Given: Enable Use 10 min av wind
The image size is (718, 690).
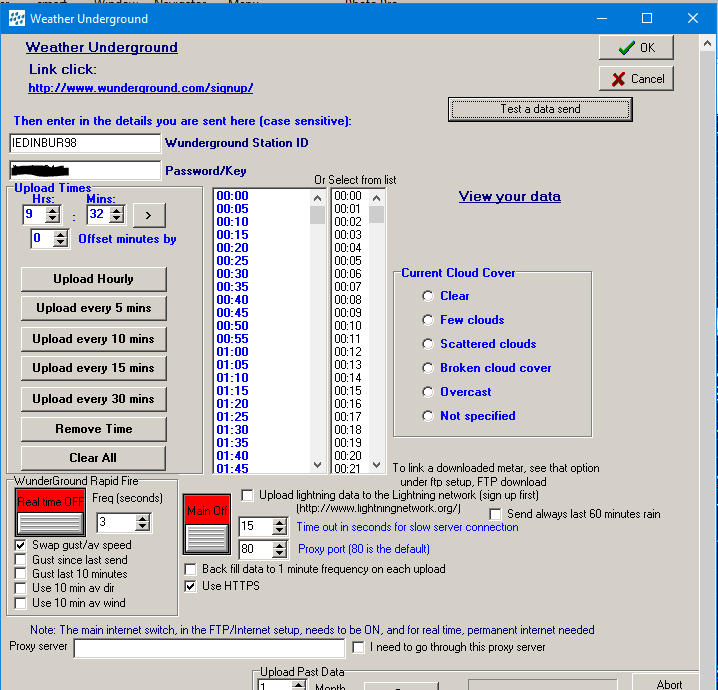Looking at the screenshot, I should pos(20,603).
